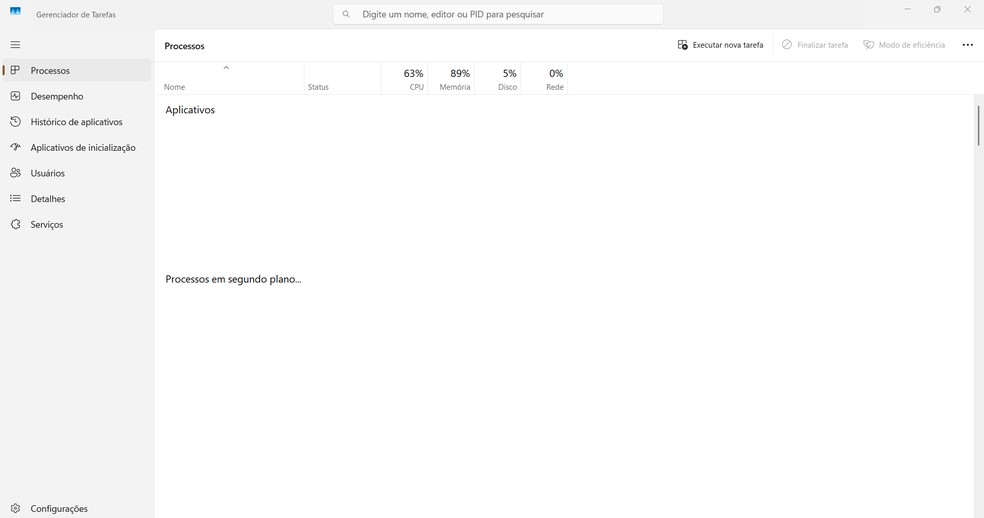Sort by the 0% Rede column
The width and height of the screenshot is (984, 518).
[x=544, y=78]
